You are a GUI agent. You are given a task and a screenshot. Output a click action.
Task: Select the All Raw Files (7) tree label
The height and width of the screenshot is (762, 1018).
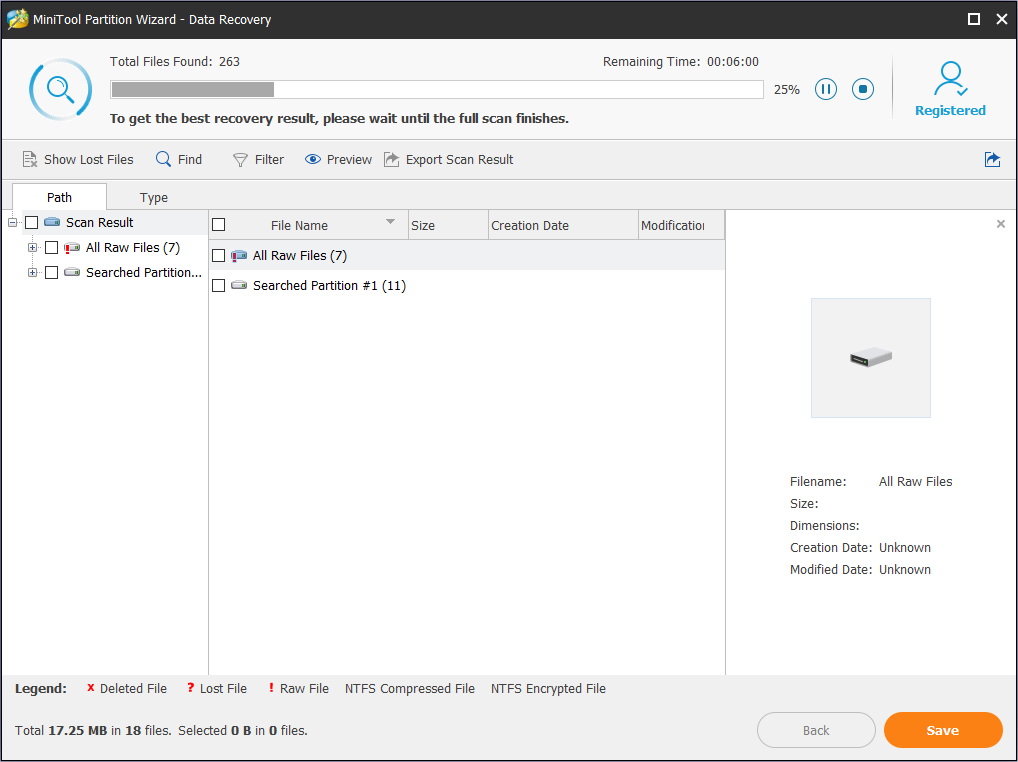point(133,247)
